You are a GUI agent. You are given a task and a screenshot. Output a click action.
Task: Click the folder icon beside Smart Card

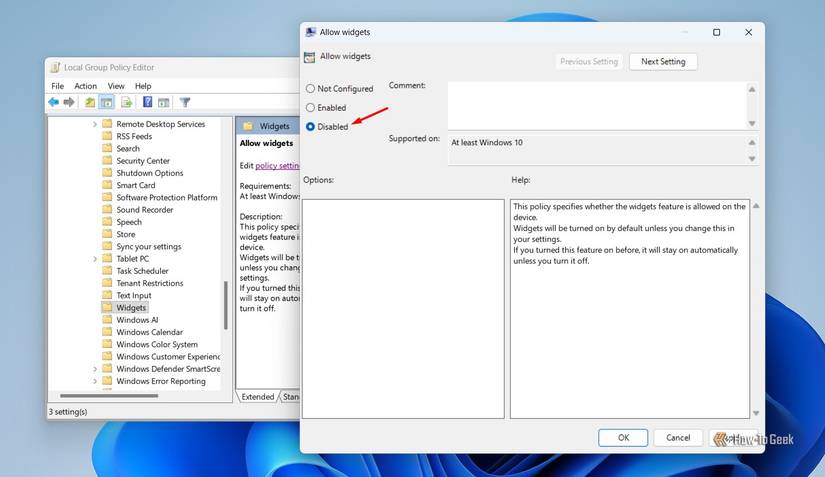point(107,185)
